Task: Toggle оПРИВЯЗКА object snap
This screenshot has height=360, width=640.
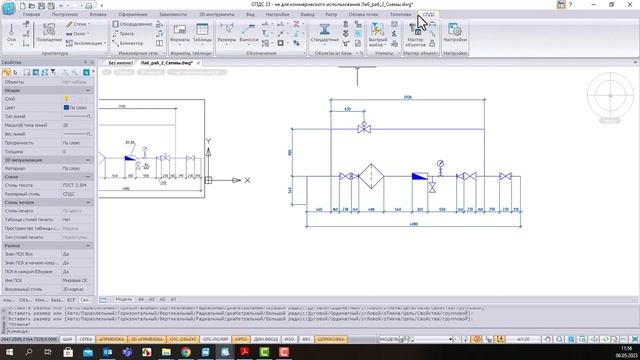Action: coord(111,339)
